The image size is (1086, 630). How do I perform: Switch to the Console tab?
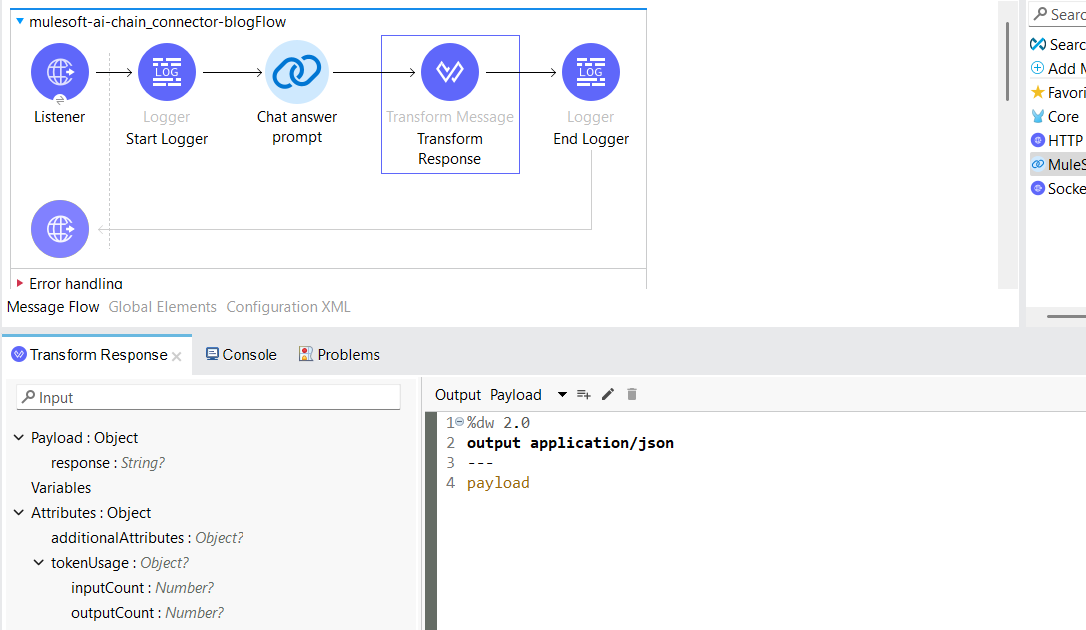pyautogui.click(x=242, y=355)
